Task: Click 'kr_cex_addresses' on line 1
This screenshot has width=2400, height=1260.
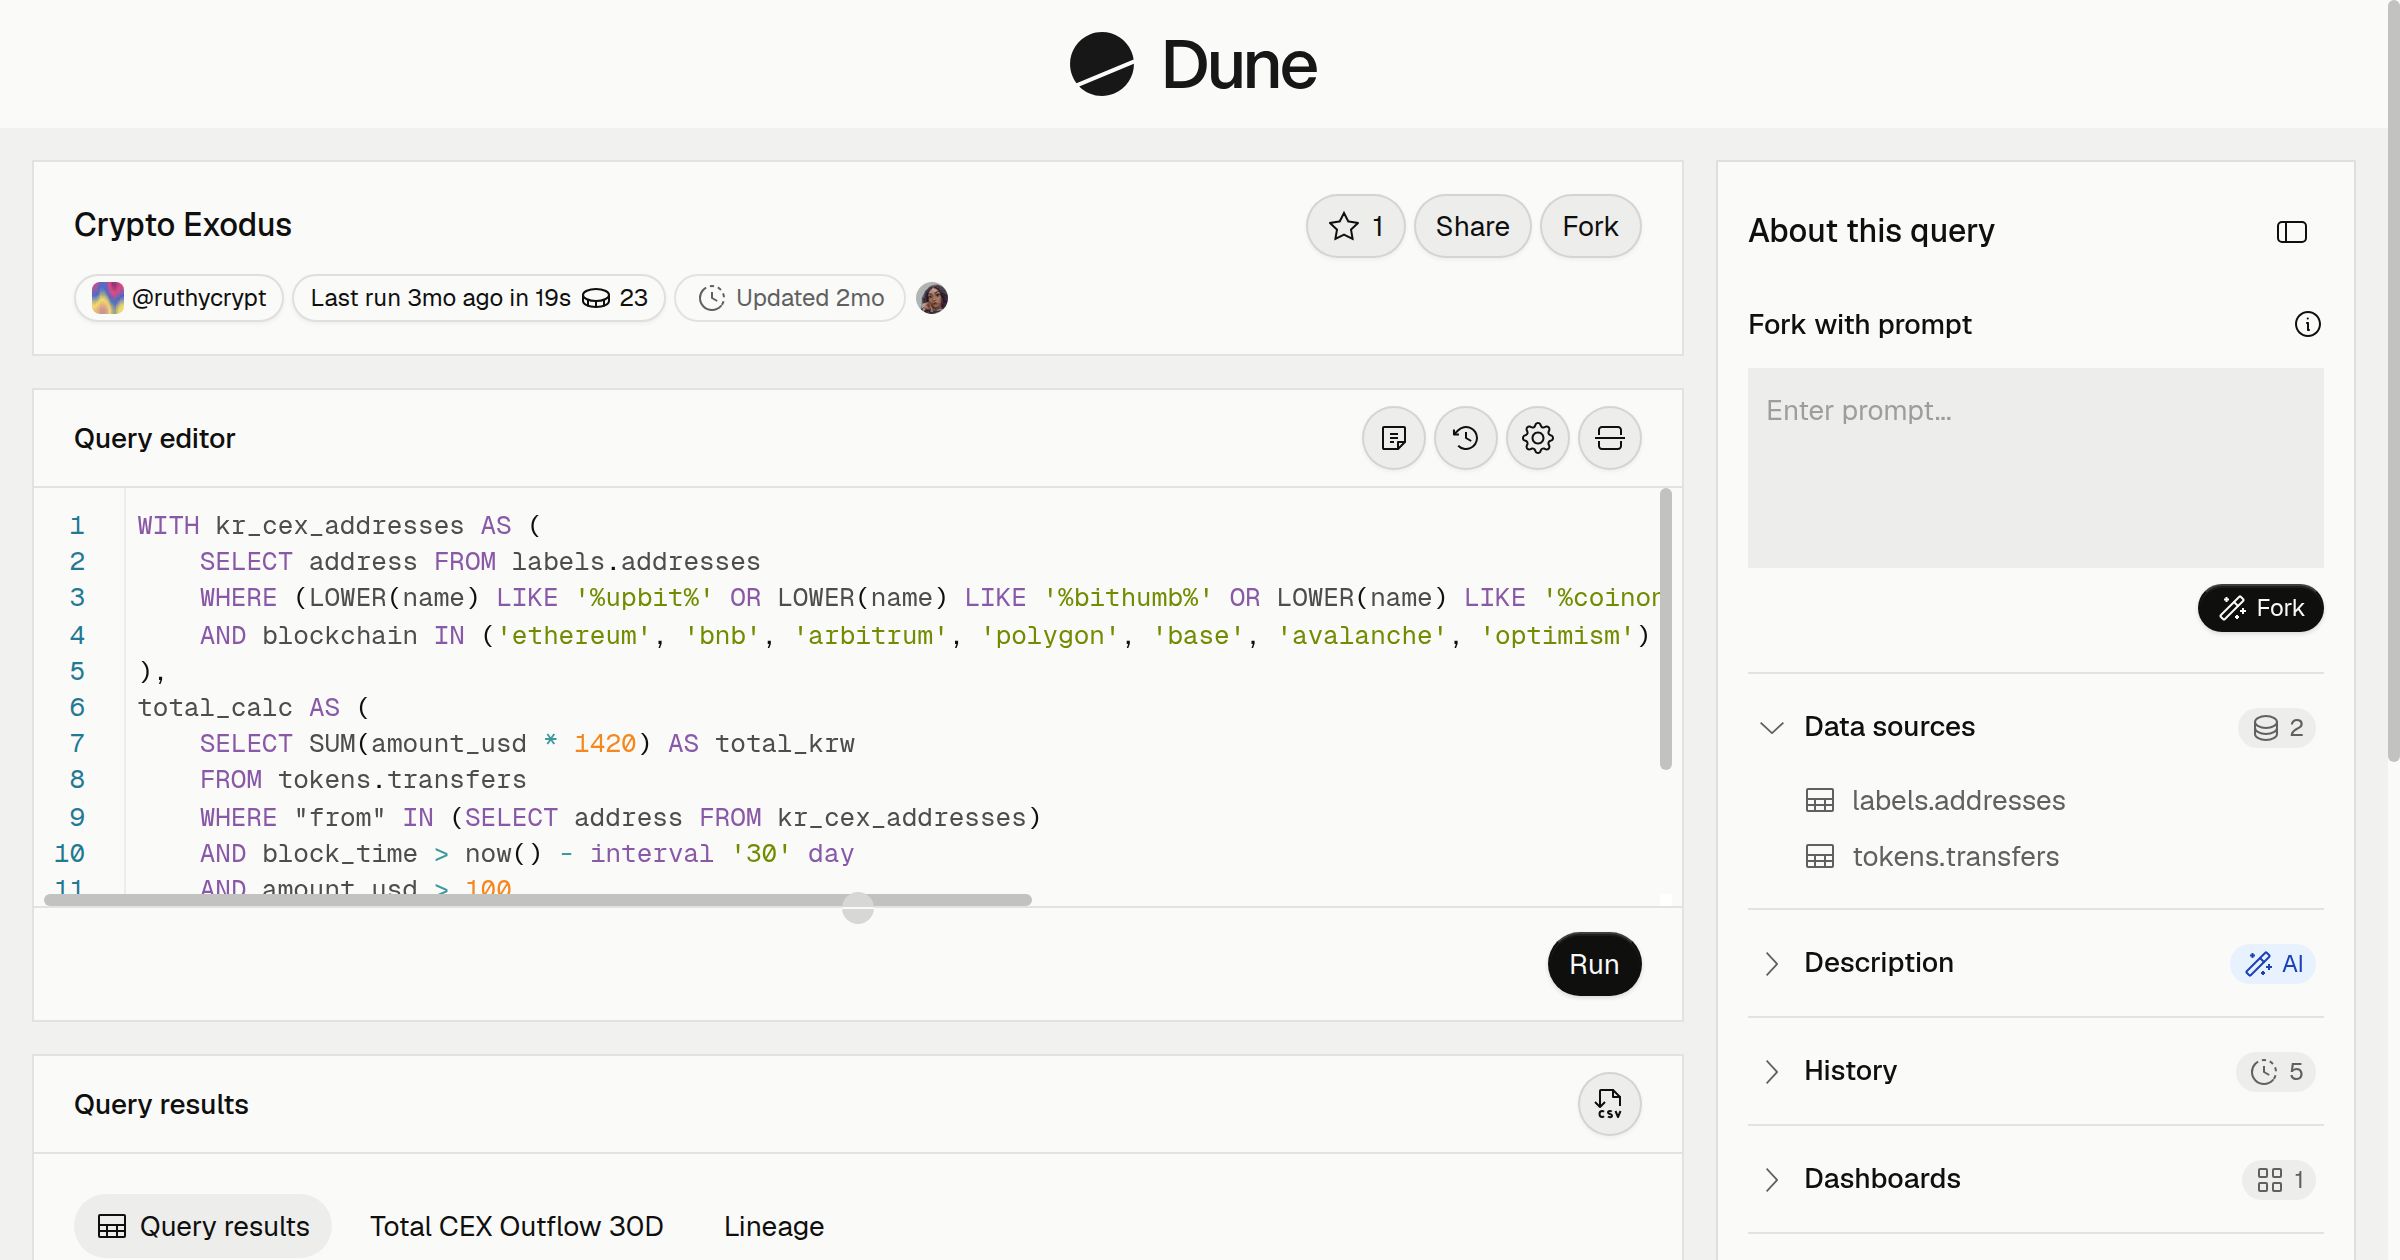Action: [339, 526]
